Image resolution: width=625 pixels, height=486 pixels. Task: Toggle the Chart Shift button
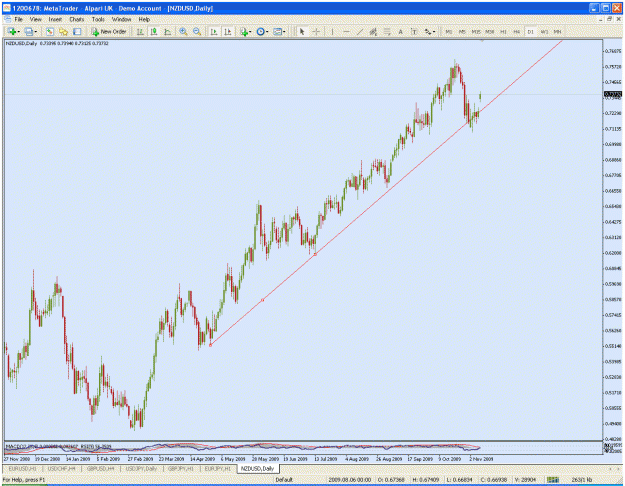pyautogui.click(x=228, y=31)
